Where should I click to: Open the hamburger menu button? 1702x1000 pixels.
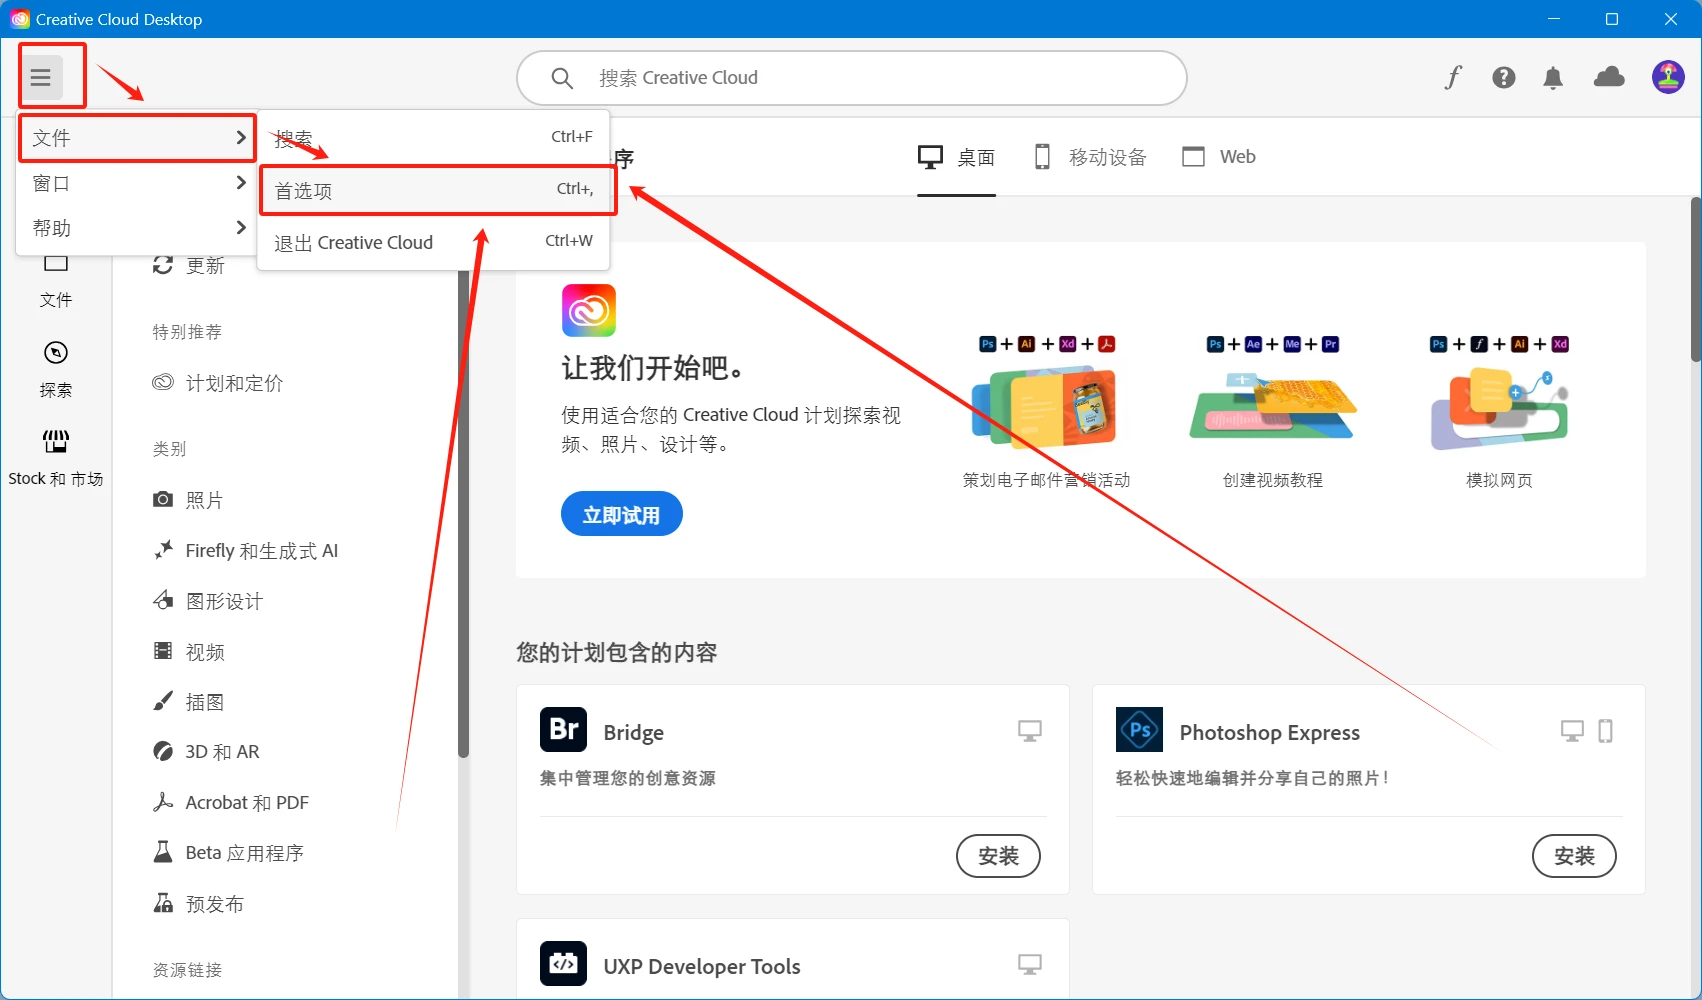pos(41,77)
